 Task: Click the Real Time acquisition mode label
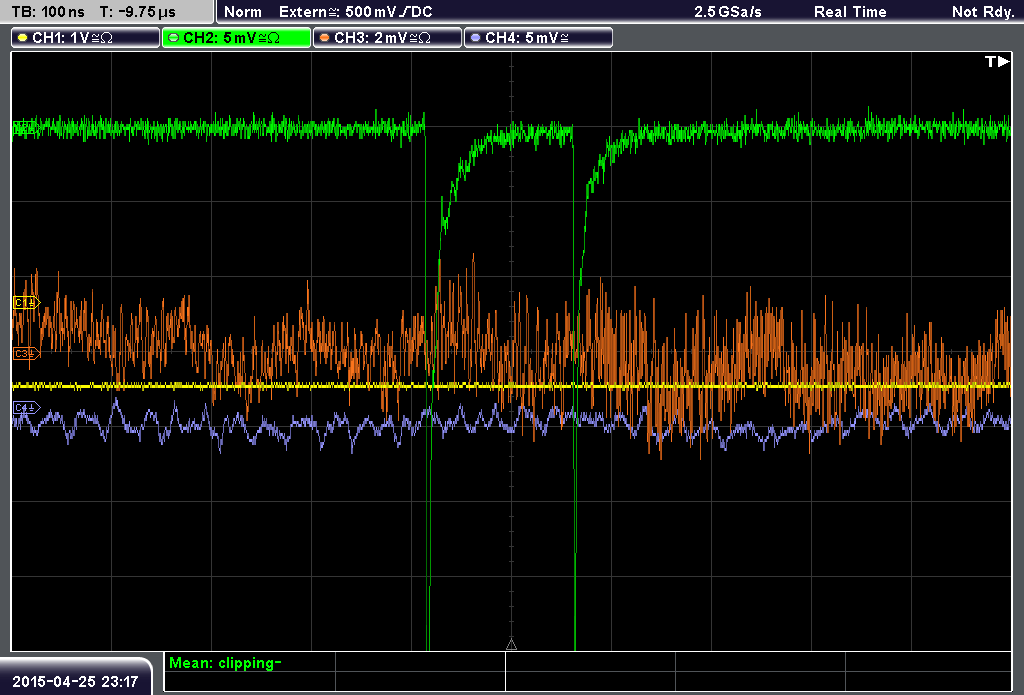850,12
